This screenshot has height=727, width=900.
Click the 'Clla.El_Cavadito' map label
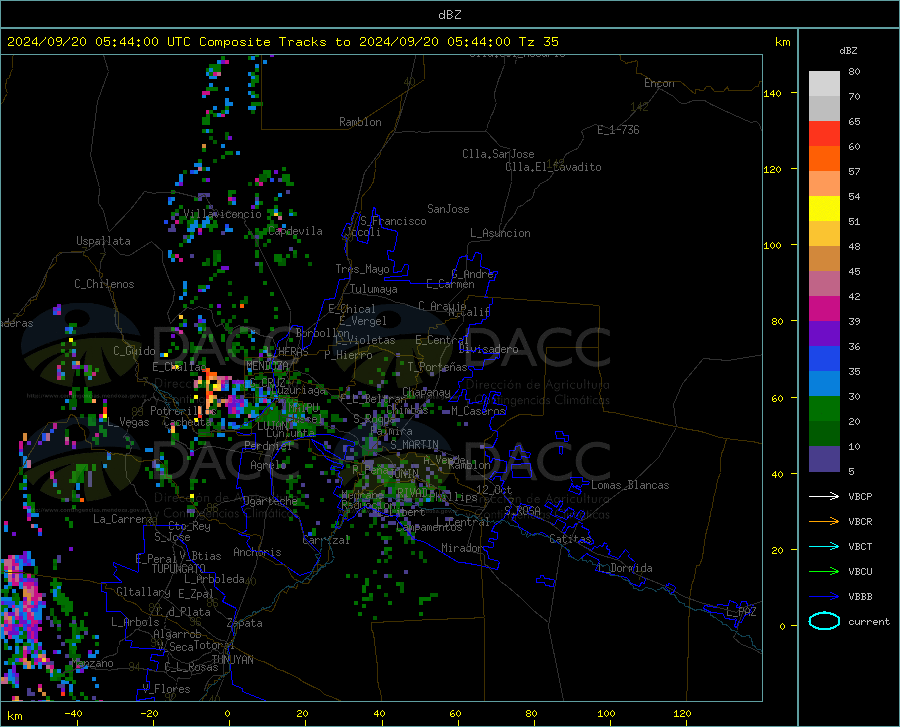[553, 167]
